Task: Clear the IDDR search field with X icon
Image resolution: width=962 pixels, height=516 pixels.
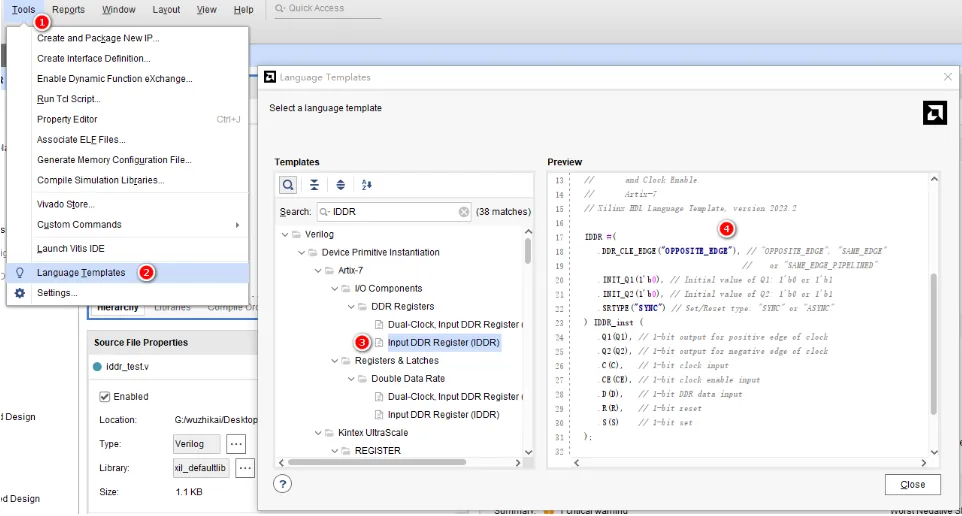Action: [464, 212]
